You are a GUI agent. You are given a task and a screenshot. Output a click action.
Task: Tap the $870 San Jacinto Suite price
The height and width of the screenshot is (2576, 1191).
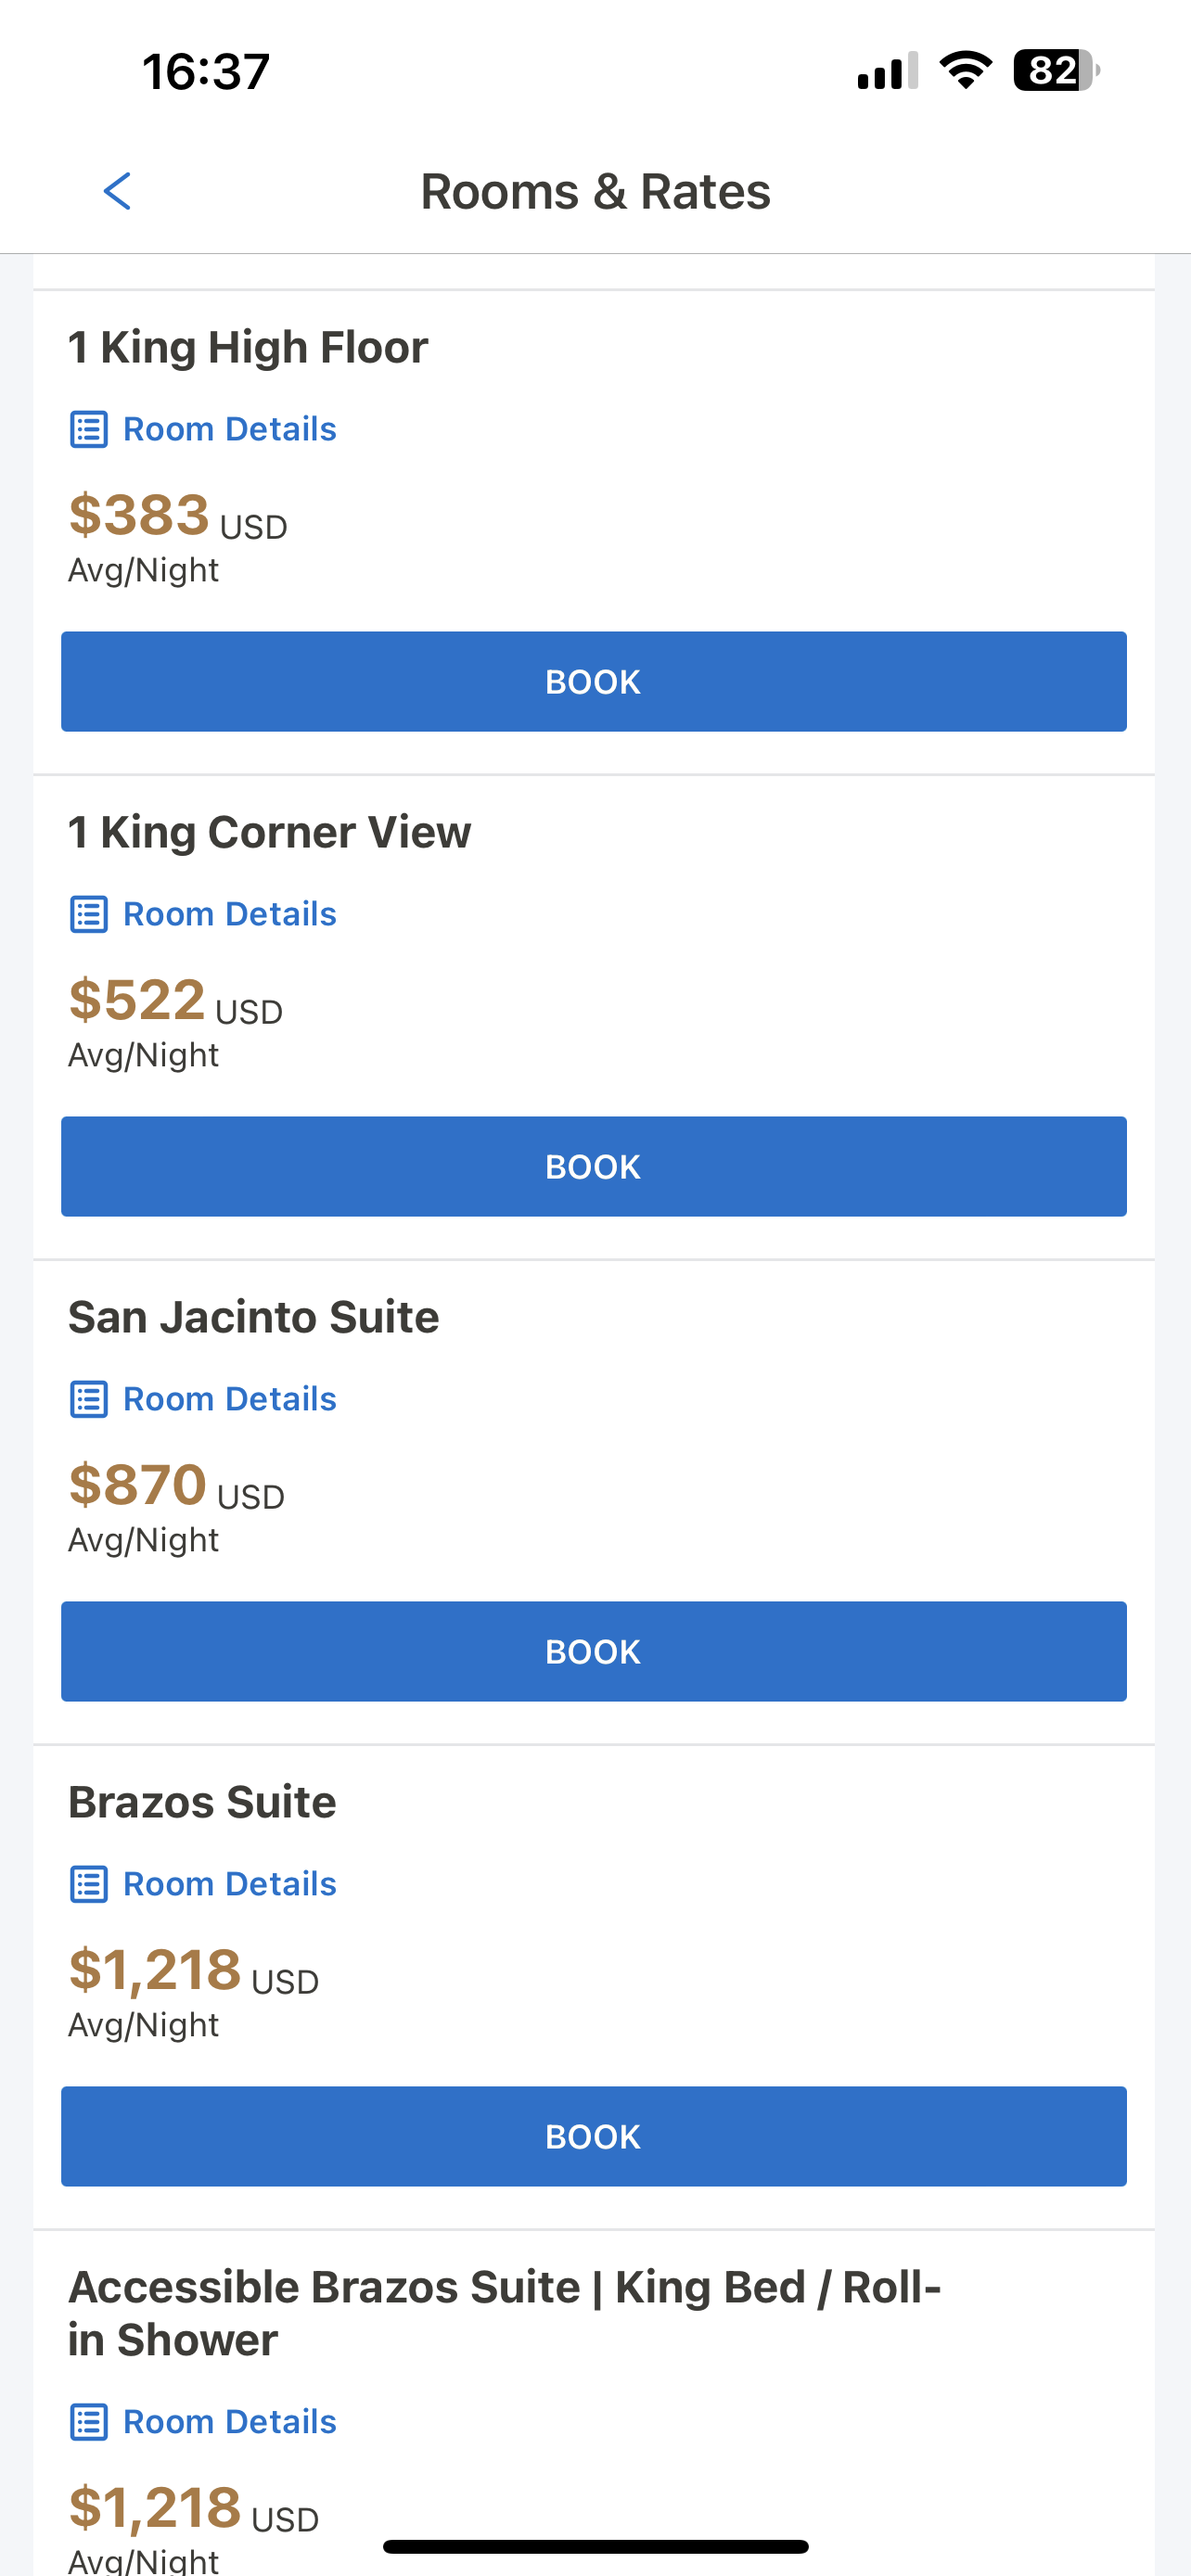click(138, 1485)
